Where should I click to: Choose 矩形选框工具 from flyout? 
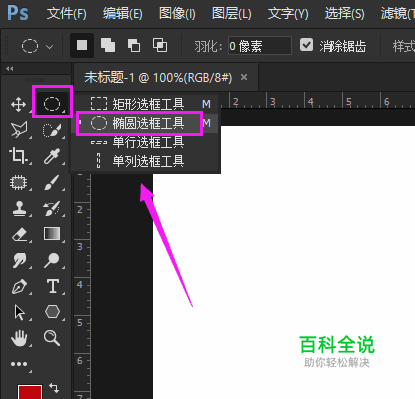coord(145,104)
